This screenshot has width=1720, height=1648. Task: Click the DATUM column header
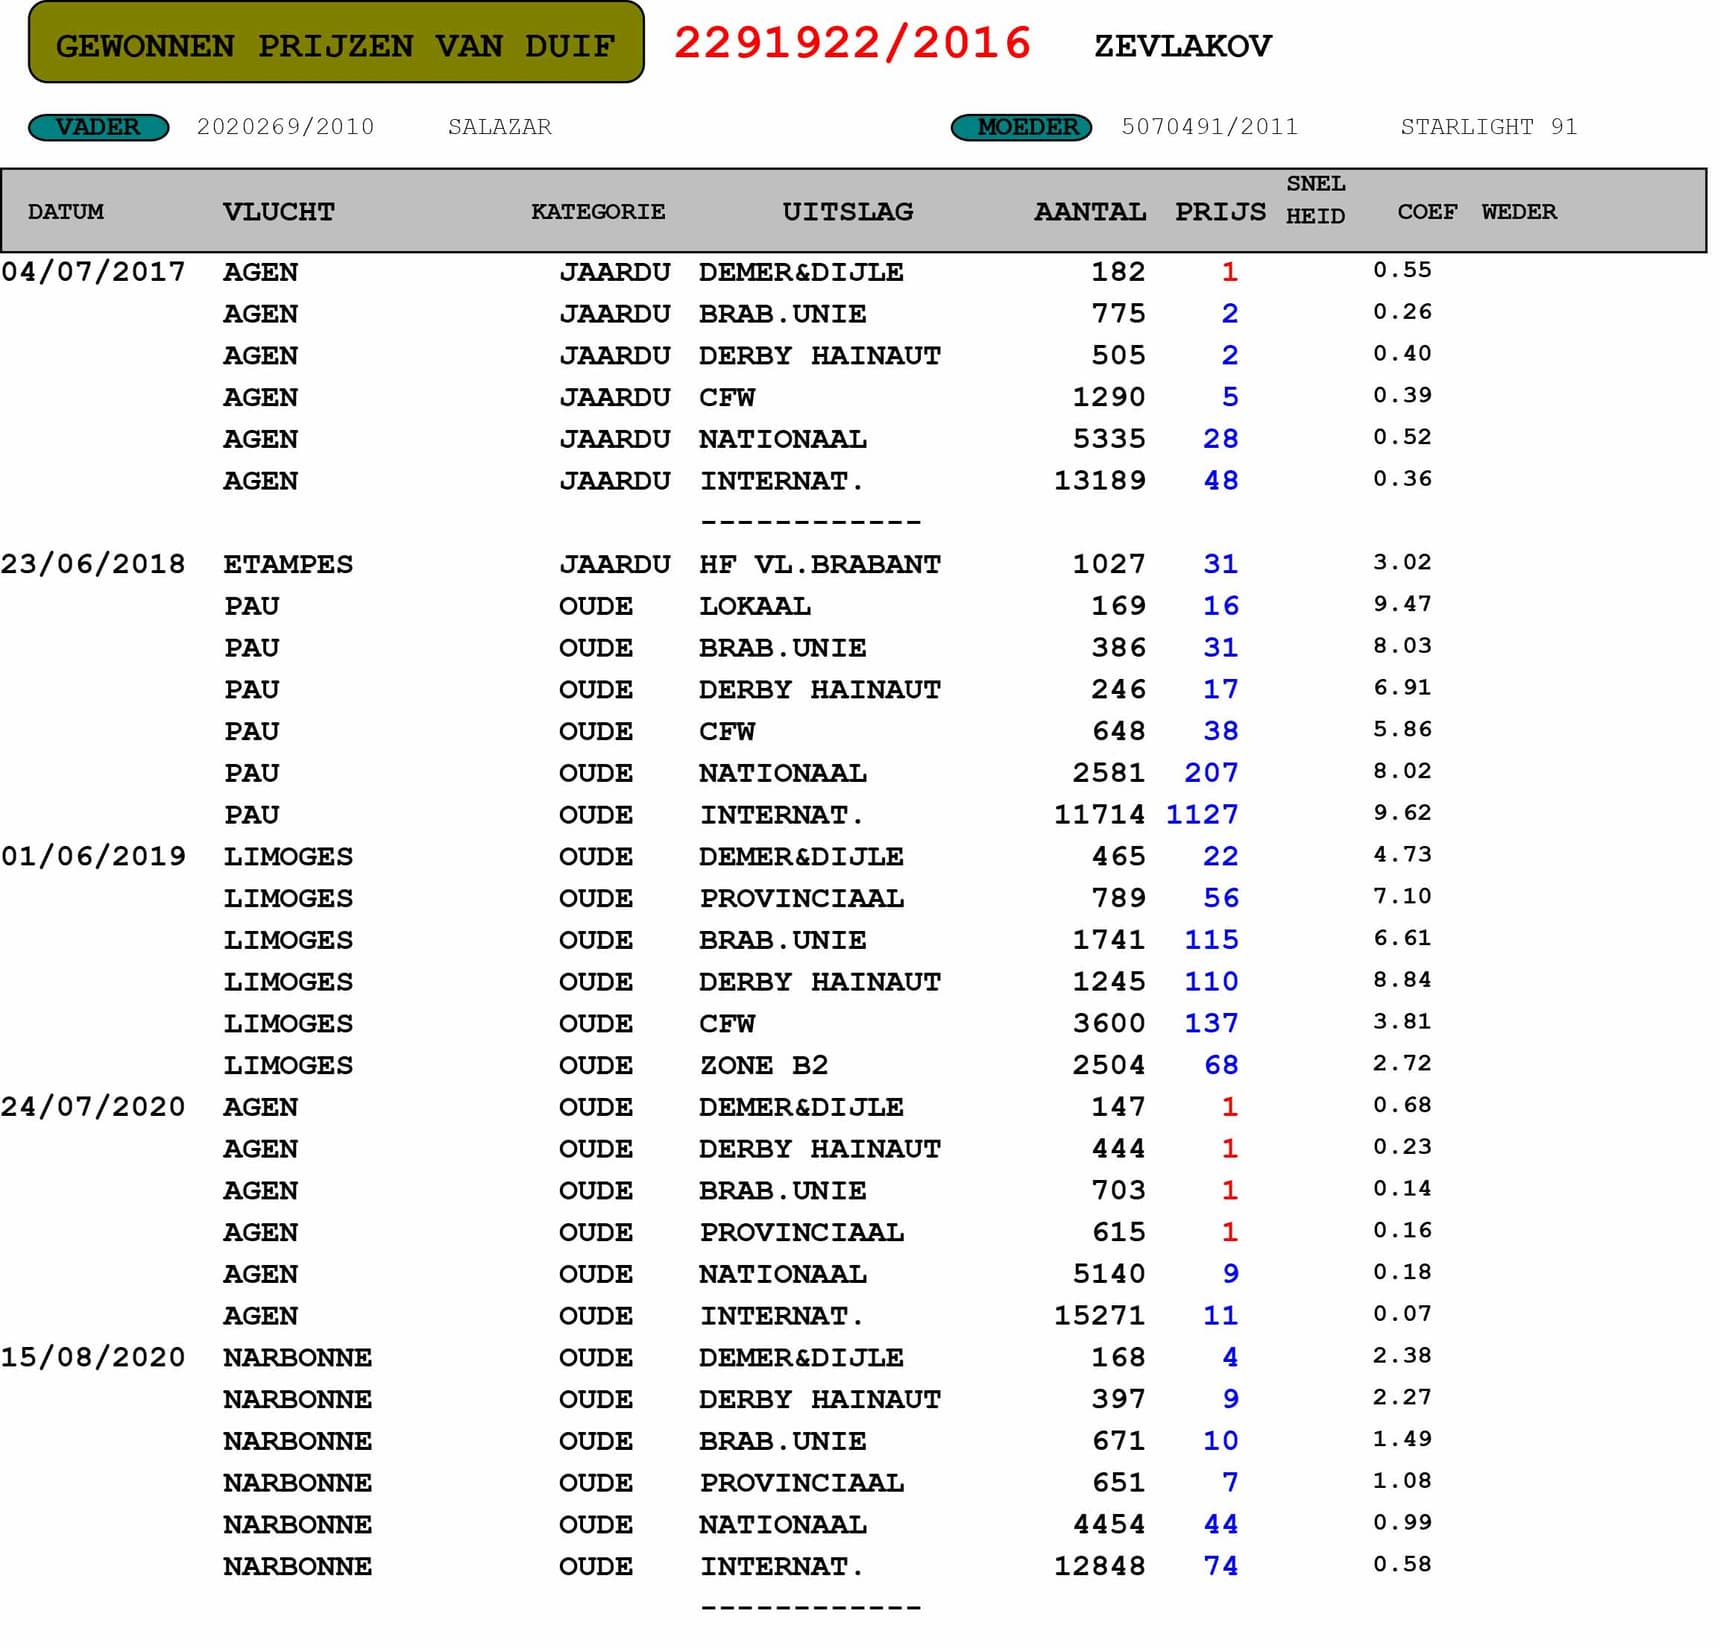click(x=66, y=212)
